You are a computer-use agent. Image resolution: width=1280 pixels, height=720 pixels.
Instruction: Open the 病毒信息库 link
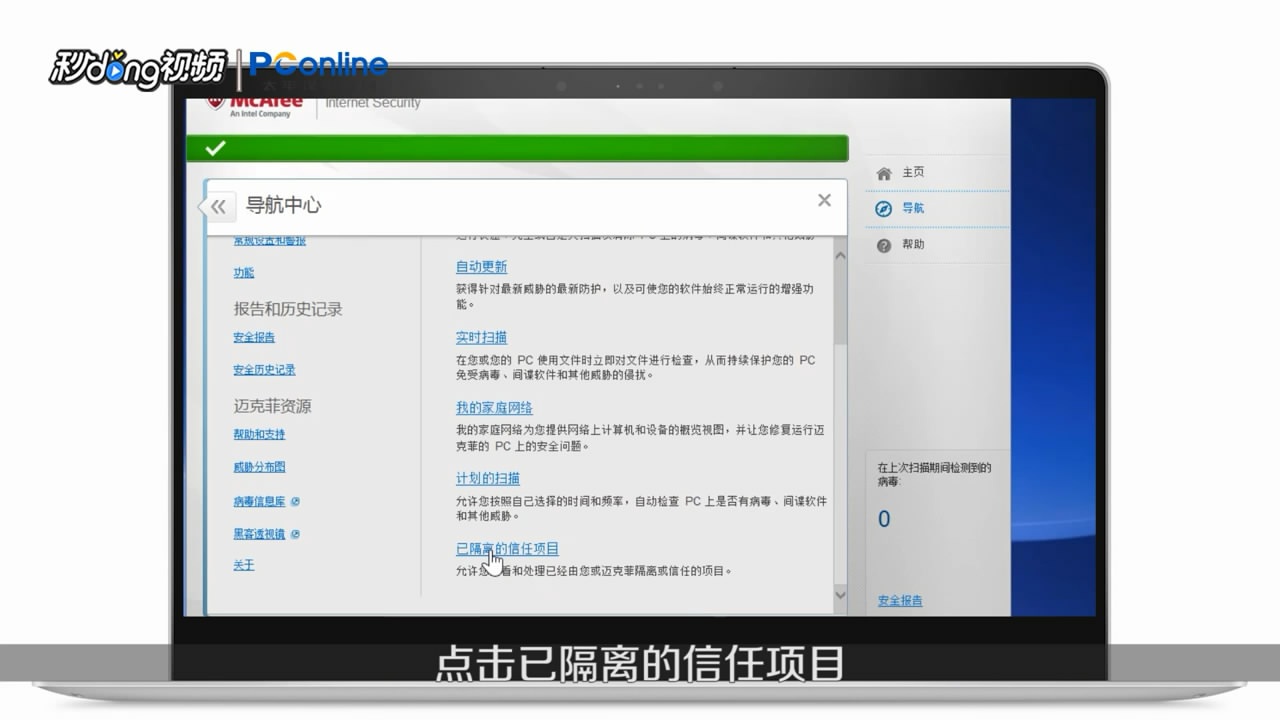tap(259, 502)
